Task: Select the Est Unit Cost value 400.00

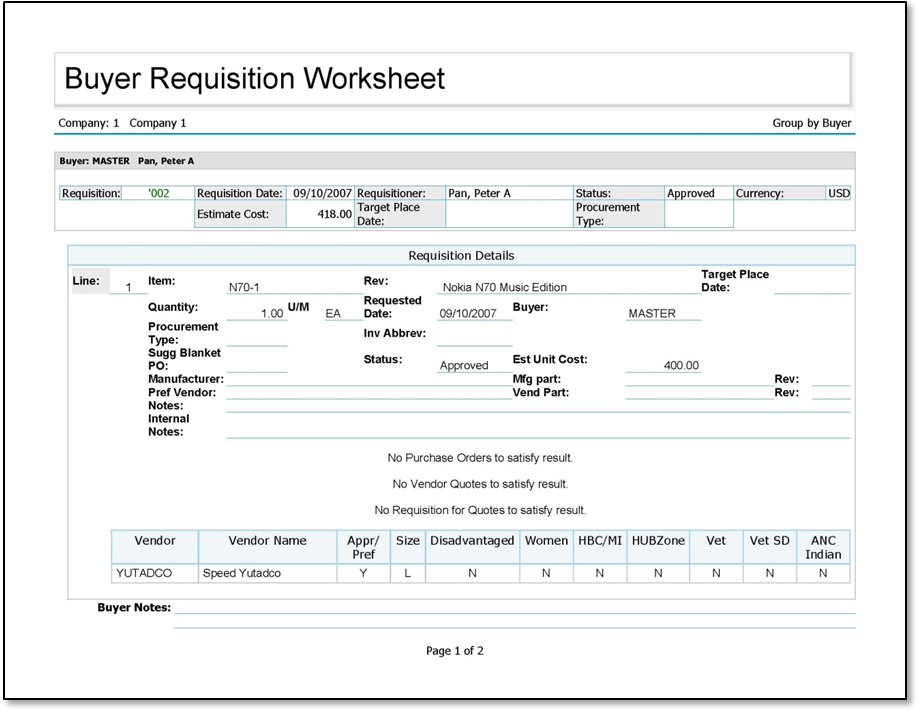Action: click(x=681, y=366)
